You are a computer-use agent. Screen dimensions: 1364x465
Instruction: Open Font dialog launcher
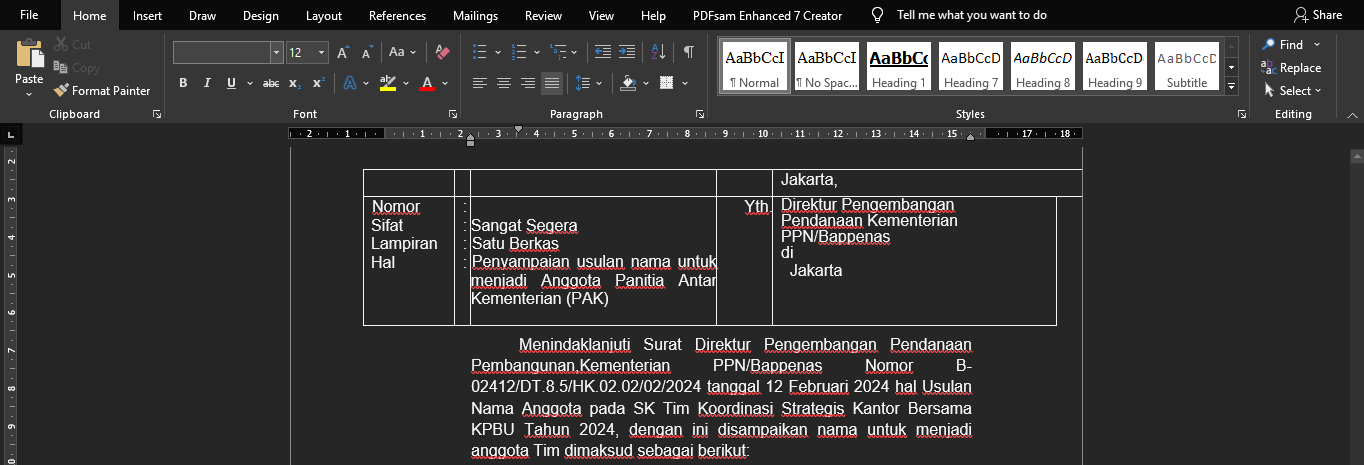[x=453, y=115]
